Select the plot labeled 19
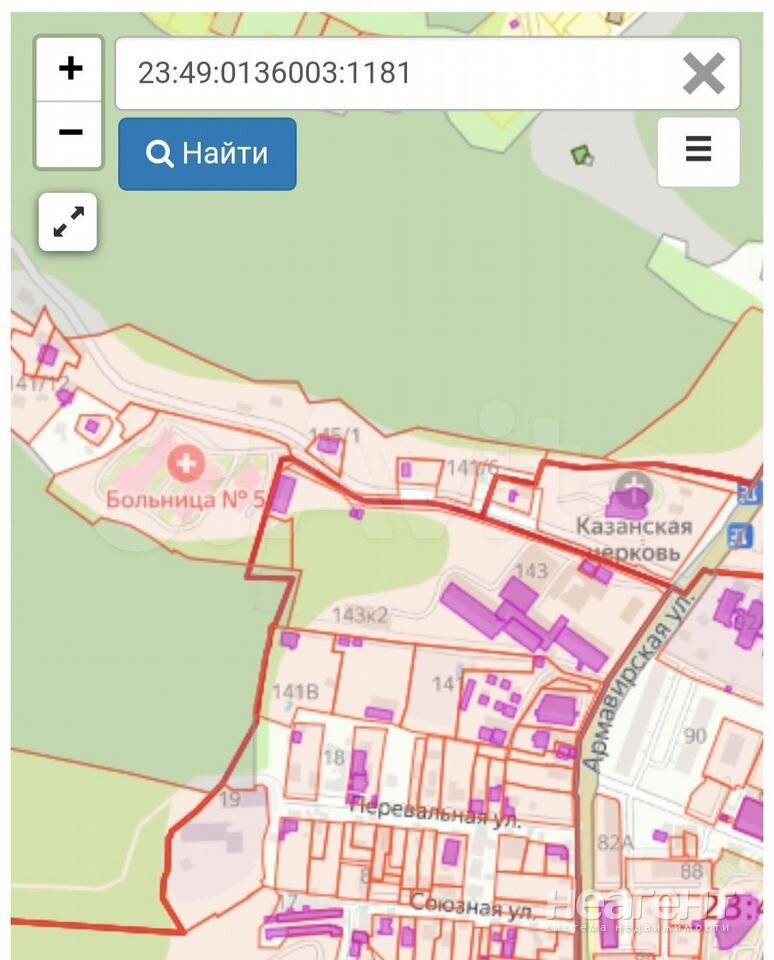 coord(229,799)
